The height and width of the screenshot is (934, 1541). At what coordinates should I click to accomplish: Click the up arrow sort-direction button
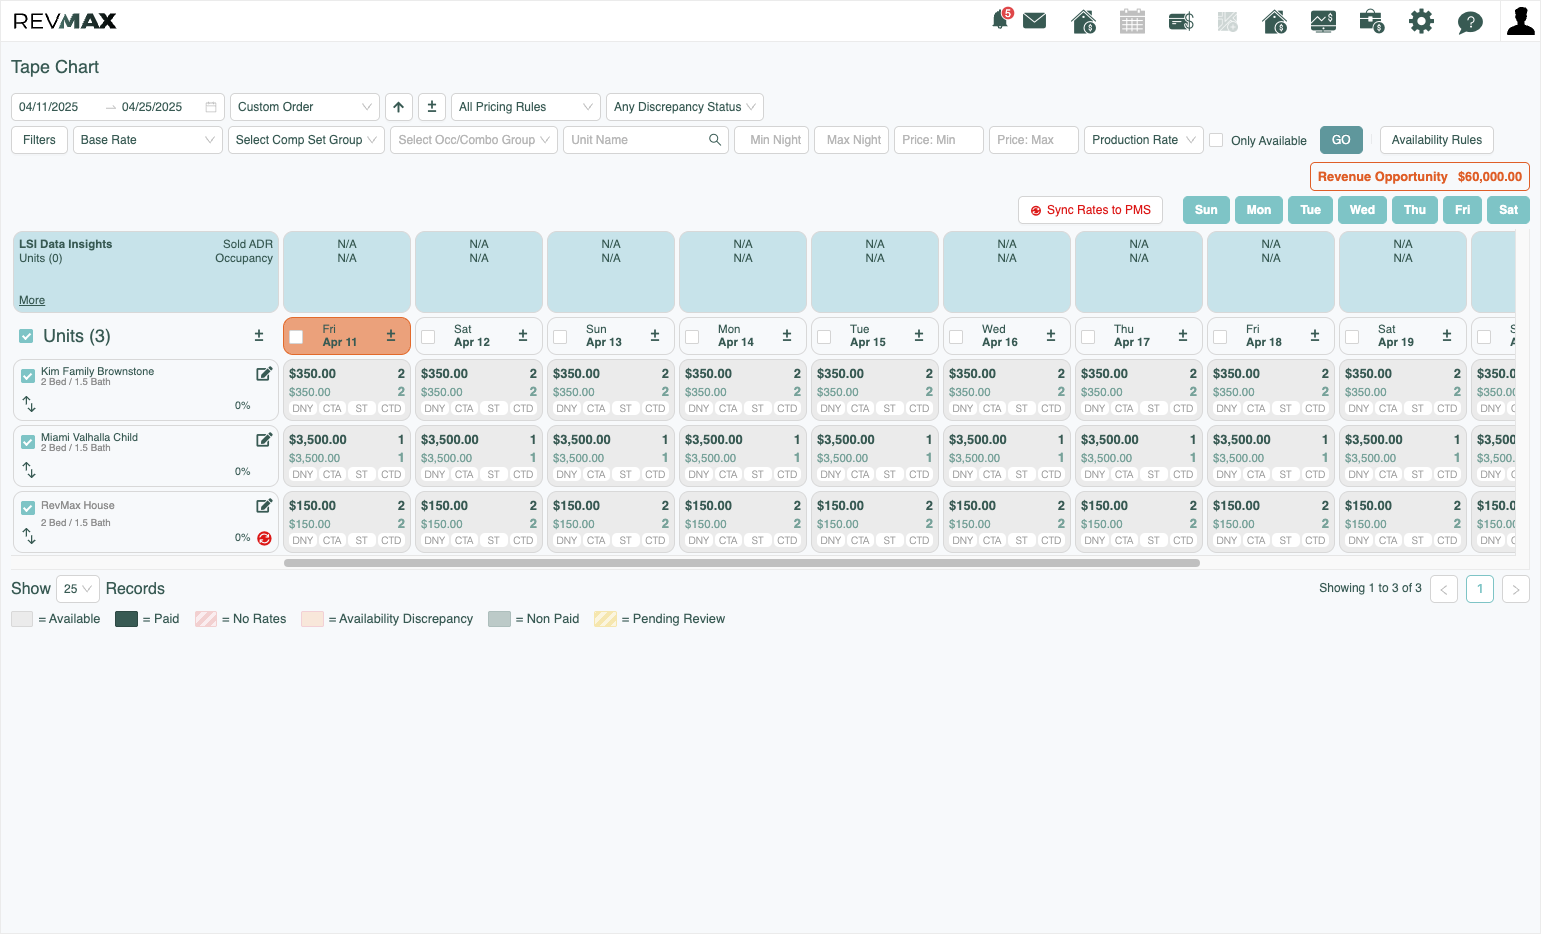tap(399, 107)
